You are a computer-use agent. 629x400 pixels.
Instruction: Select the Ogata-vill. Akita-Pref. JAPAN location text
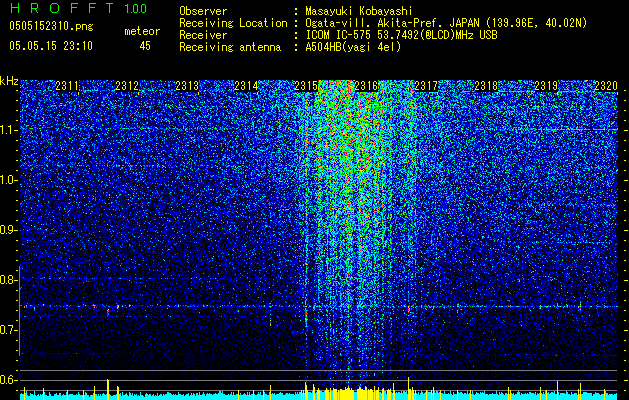(446, 23)
